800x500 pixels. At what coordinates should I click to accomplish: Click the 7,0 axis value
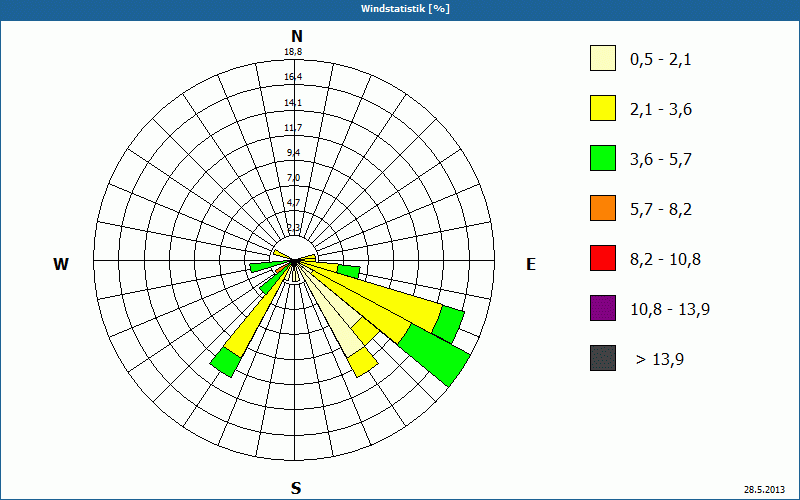[x=293, y=178]
